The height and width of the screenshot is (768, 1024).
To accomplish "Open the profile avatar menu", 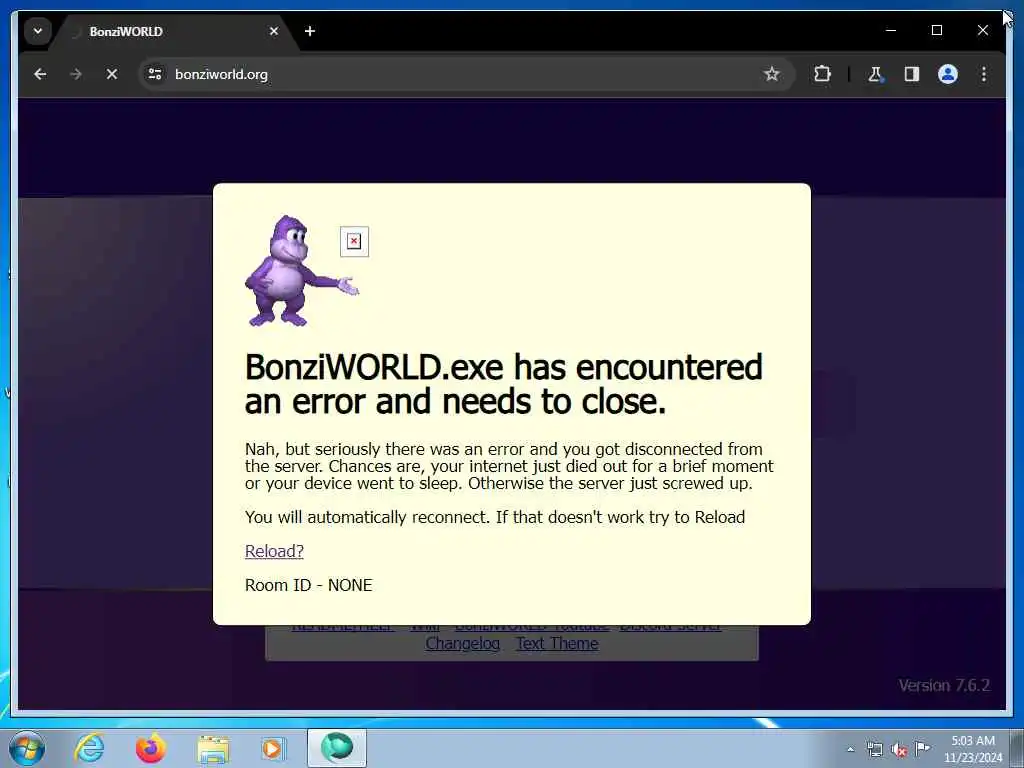I will (x=948, y=74).
